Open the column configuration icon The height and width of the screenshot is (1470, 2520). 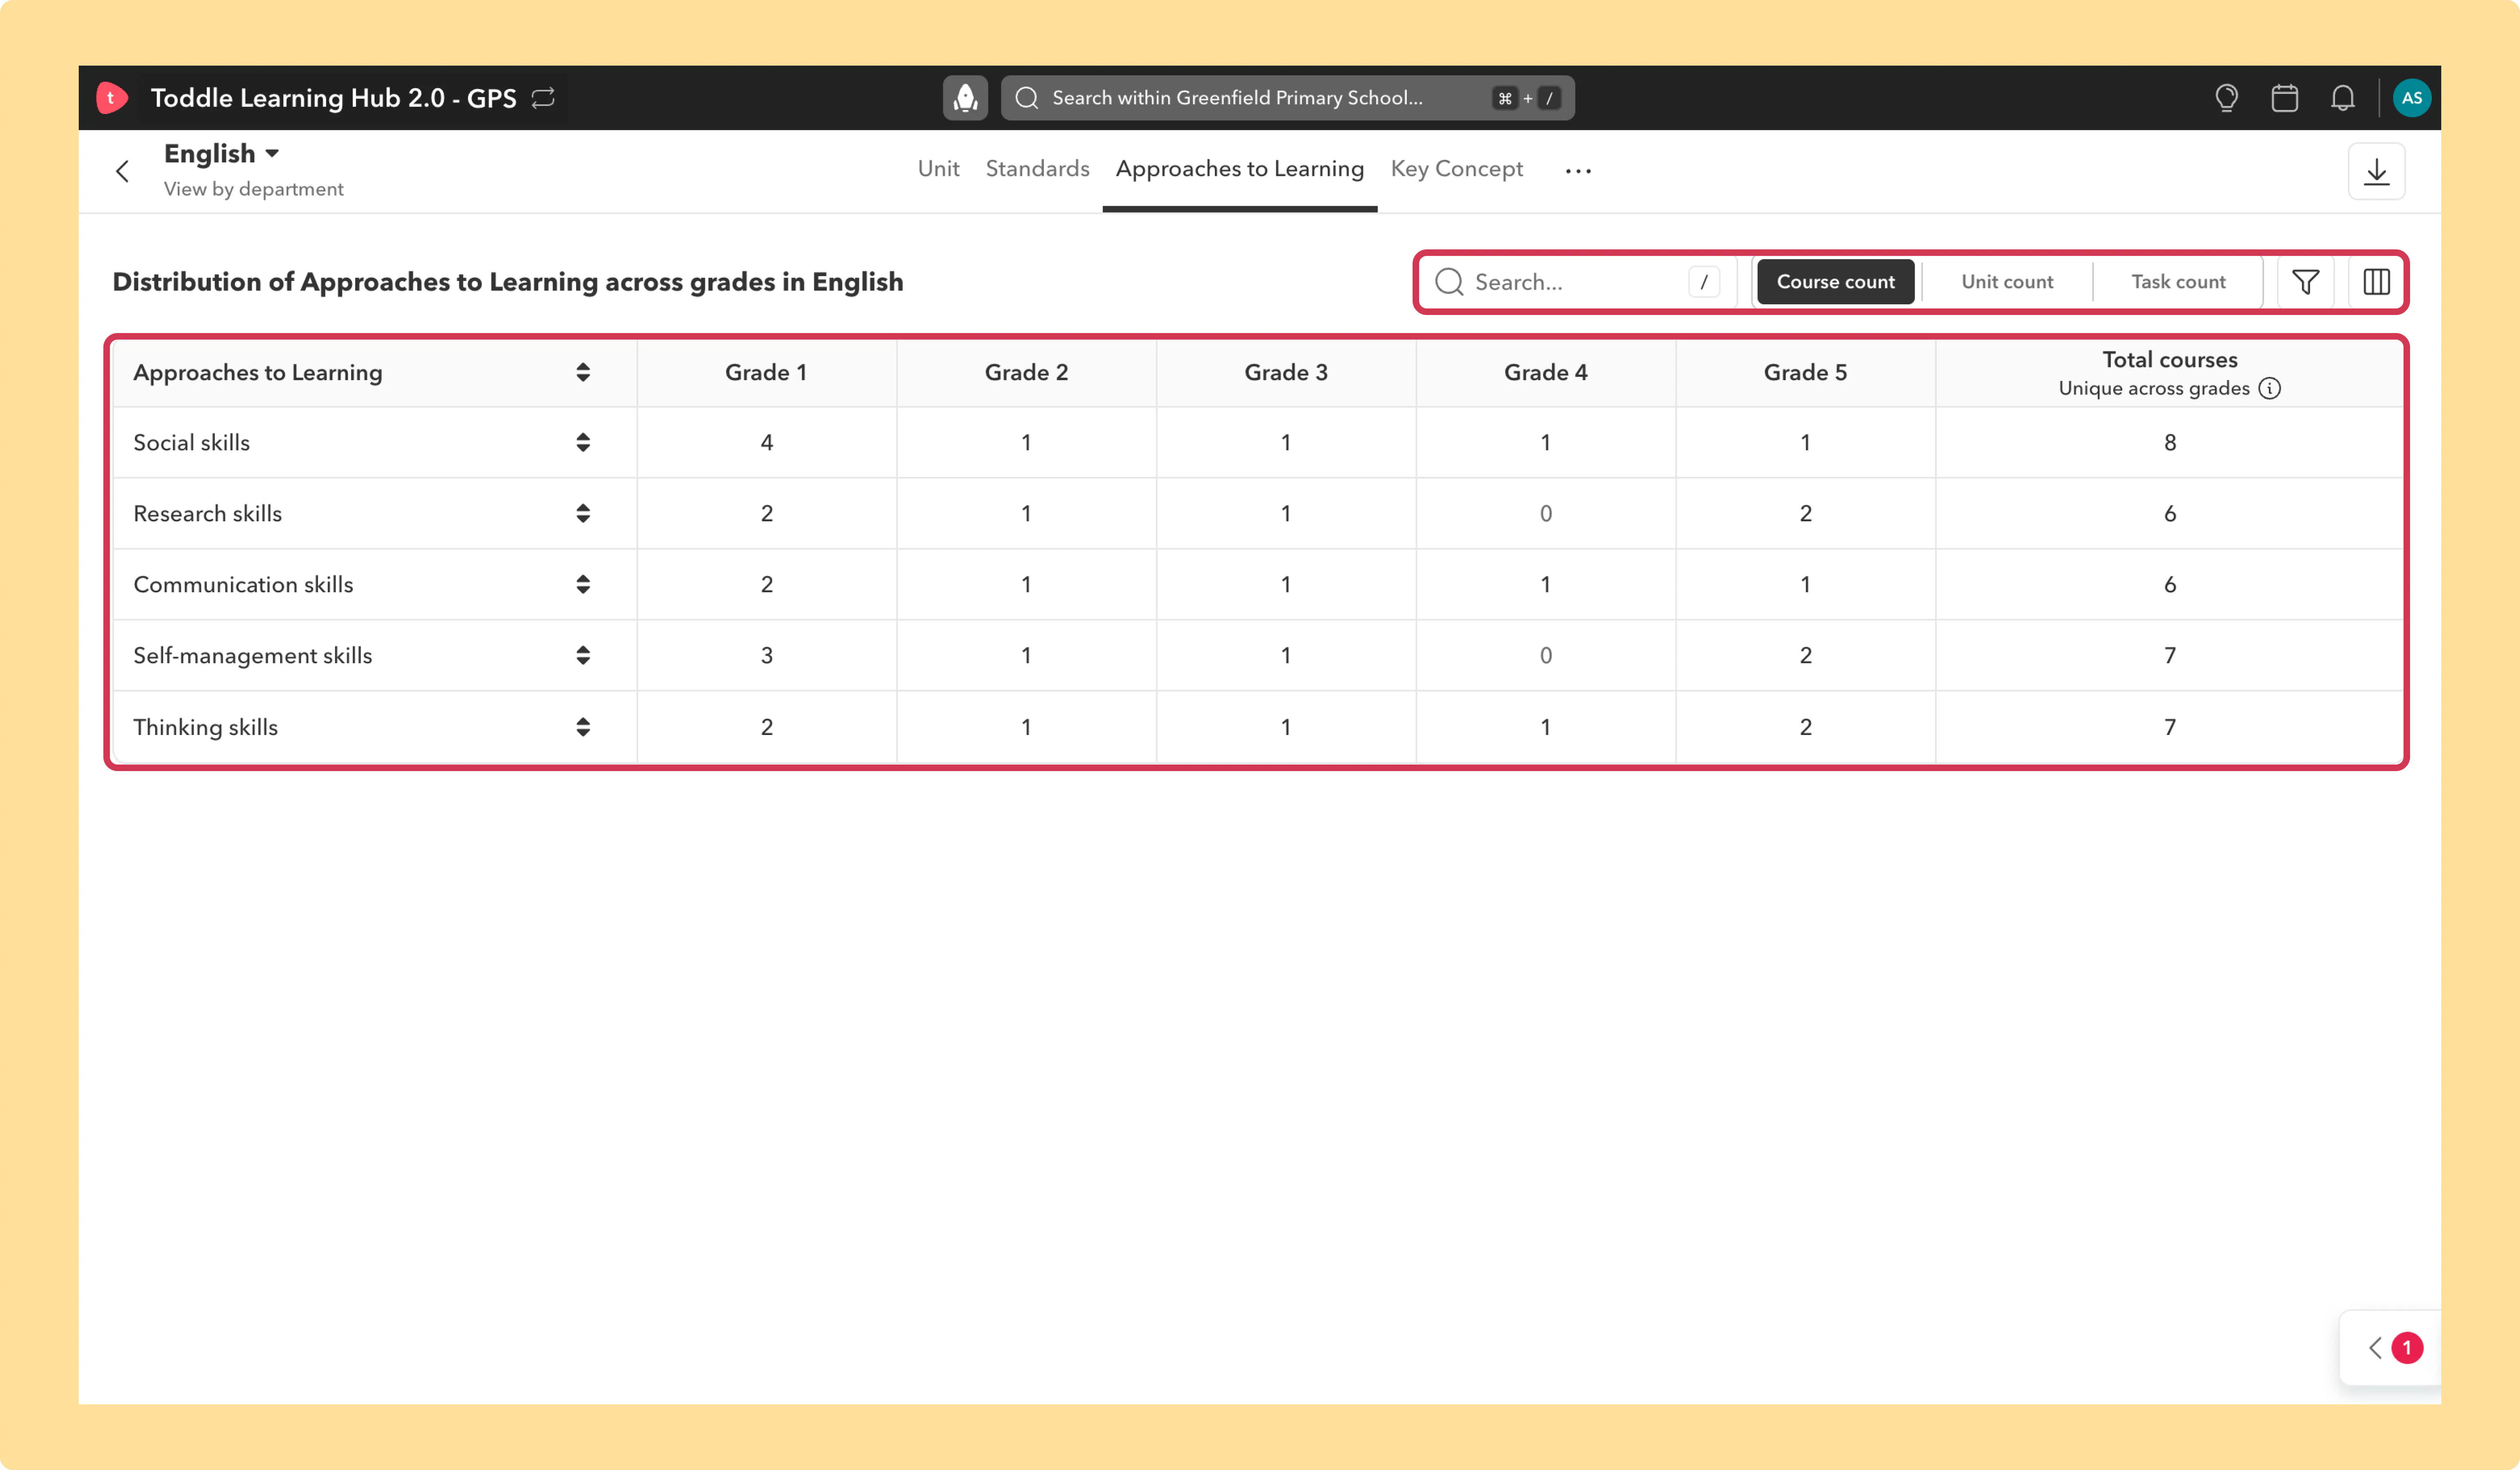tap(2376, 282)
